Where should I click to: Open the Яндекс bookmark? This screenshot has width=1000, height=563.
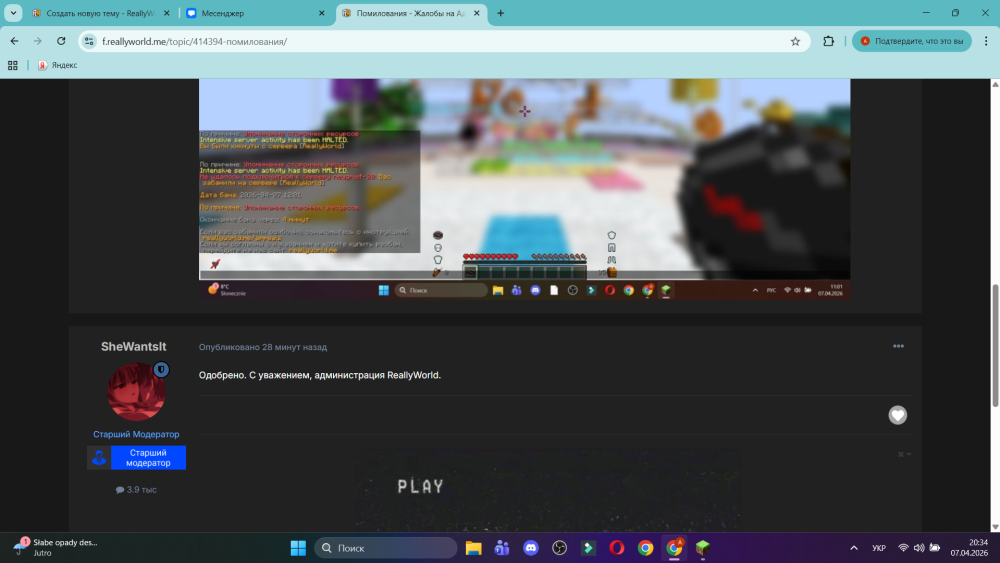coord(58,65)
